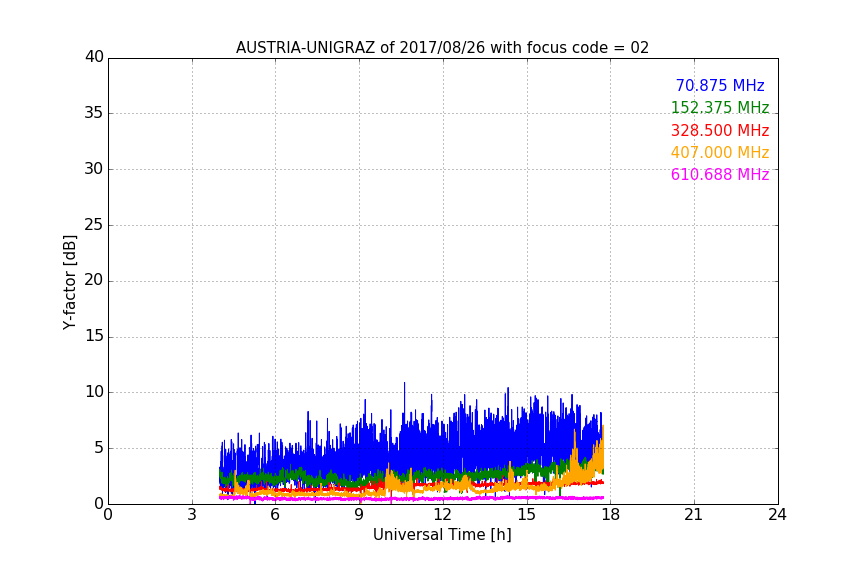Viewport: 864px width, 576px height.
Task: Select the 70.875 MHz legend label
Action: coord(720,85)
